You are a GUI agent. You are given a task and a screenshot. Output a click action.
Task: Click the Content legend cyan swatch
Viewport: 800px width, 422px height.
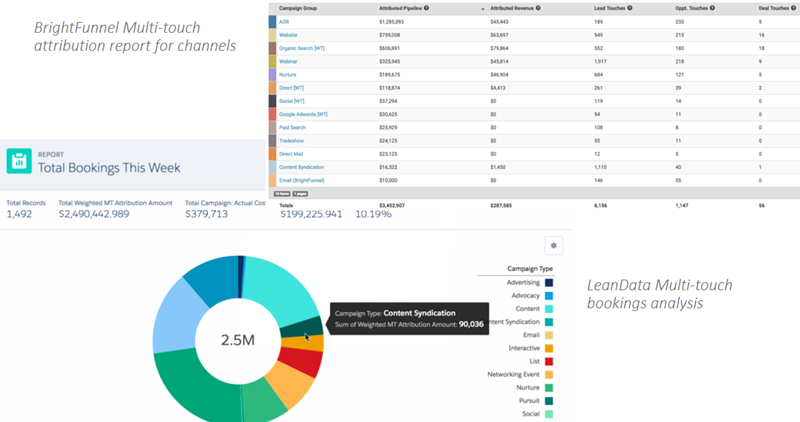coord(549,309)
